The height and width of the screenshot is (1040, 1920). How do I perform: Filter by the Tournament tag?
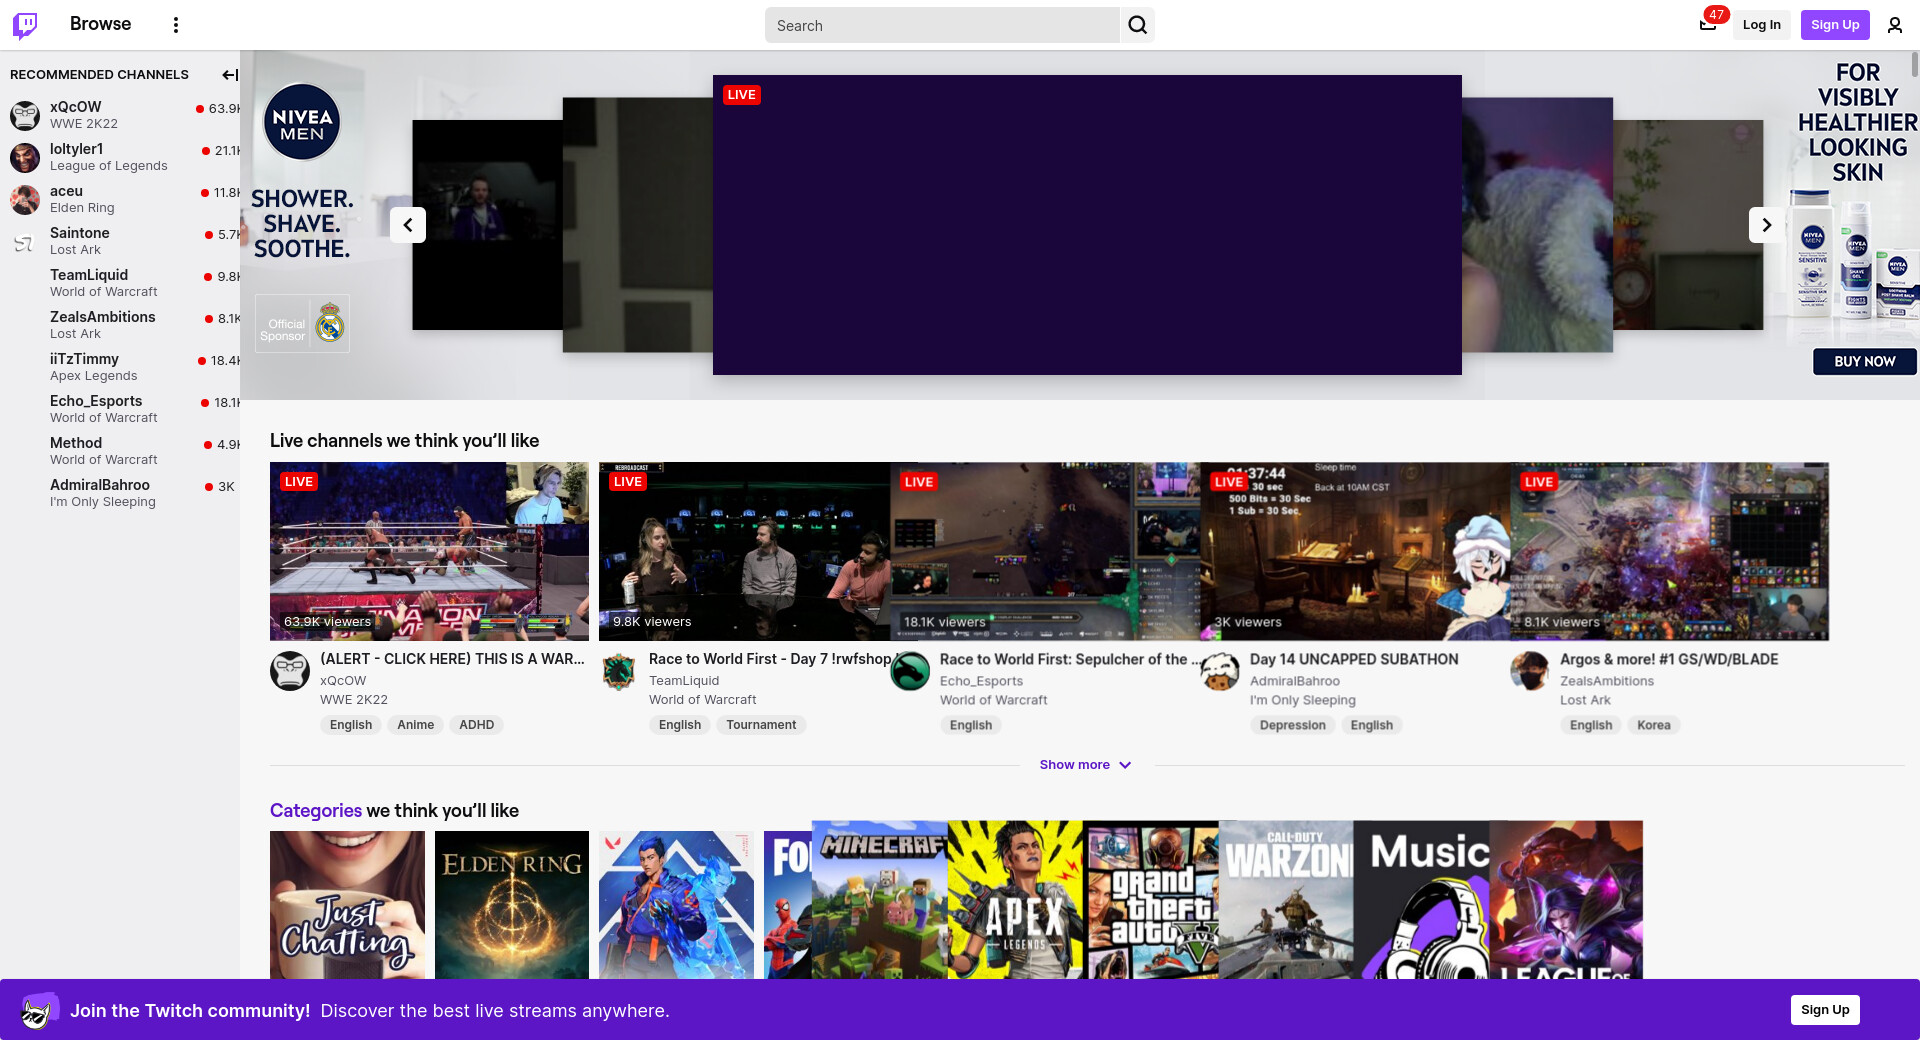click(761, 725)
